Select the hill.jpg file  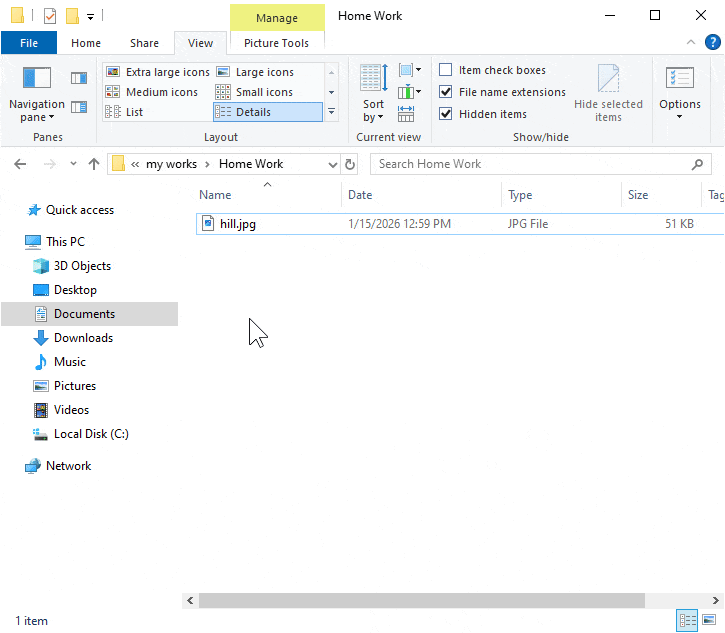(460, 224)
